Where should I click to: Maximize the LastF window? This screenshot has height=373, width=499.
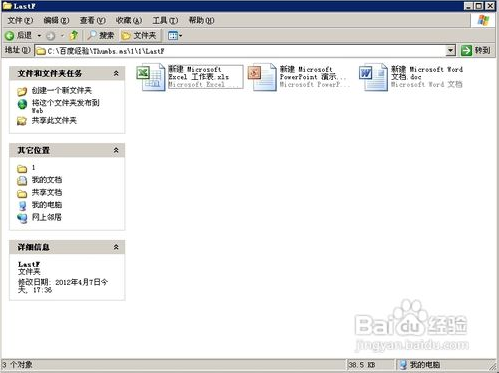tap(479, 6)
